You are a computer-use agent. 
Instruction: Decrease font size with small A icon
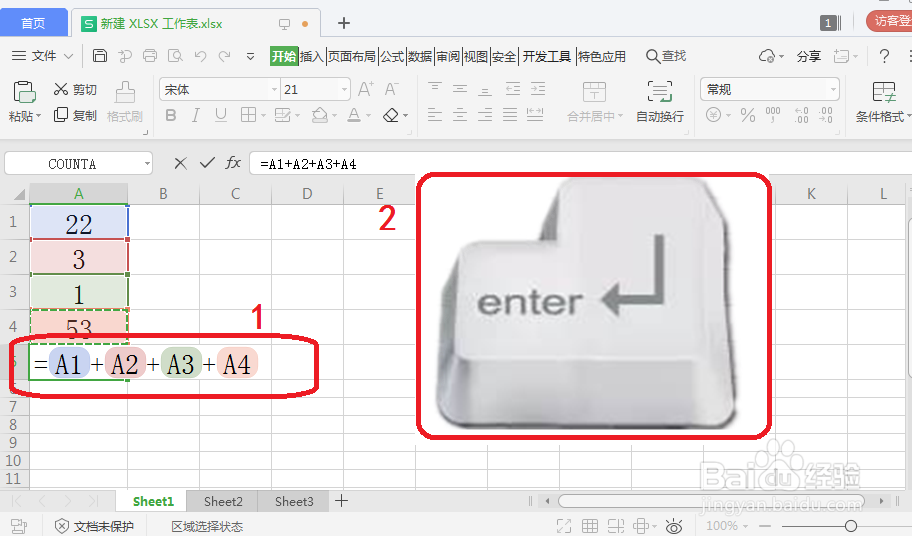(391, 89)
